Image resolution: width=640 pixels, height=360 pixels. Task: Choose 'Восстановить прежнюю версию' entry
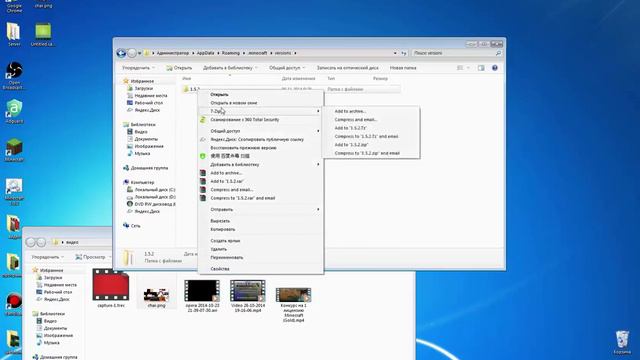click(243, 148)
